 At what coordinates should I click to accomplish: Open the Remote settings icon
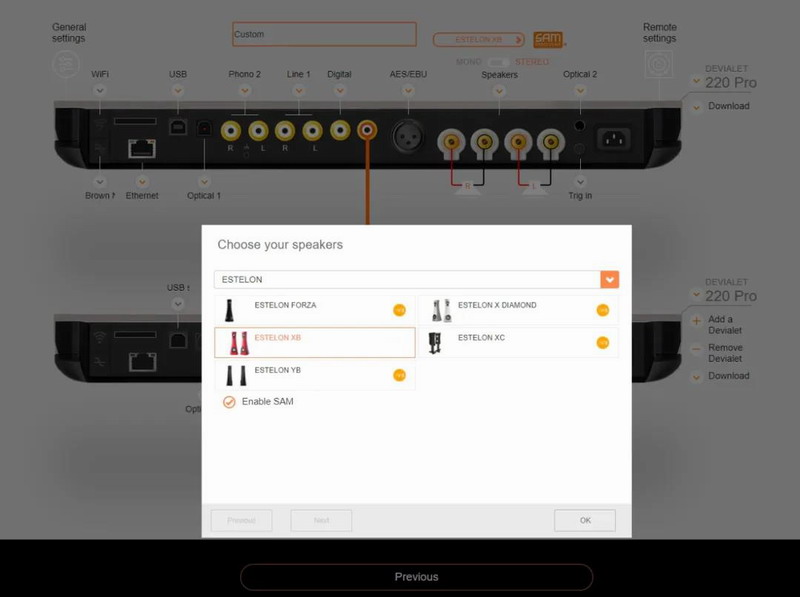pos(659,64)
